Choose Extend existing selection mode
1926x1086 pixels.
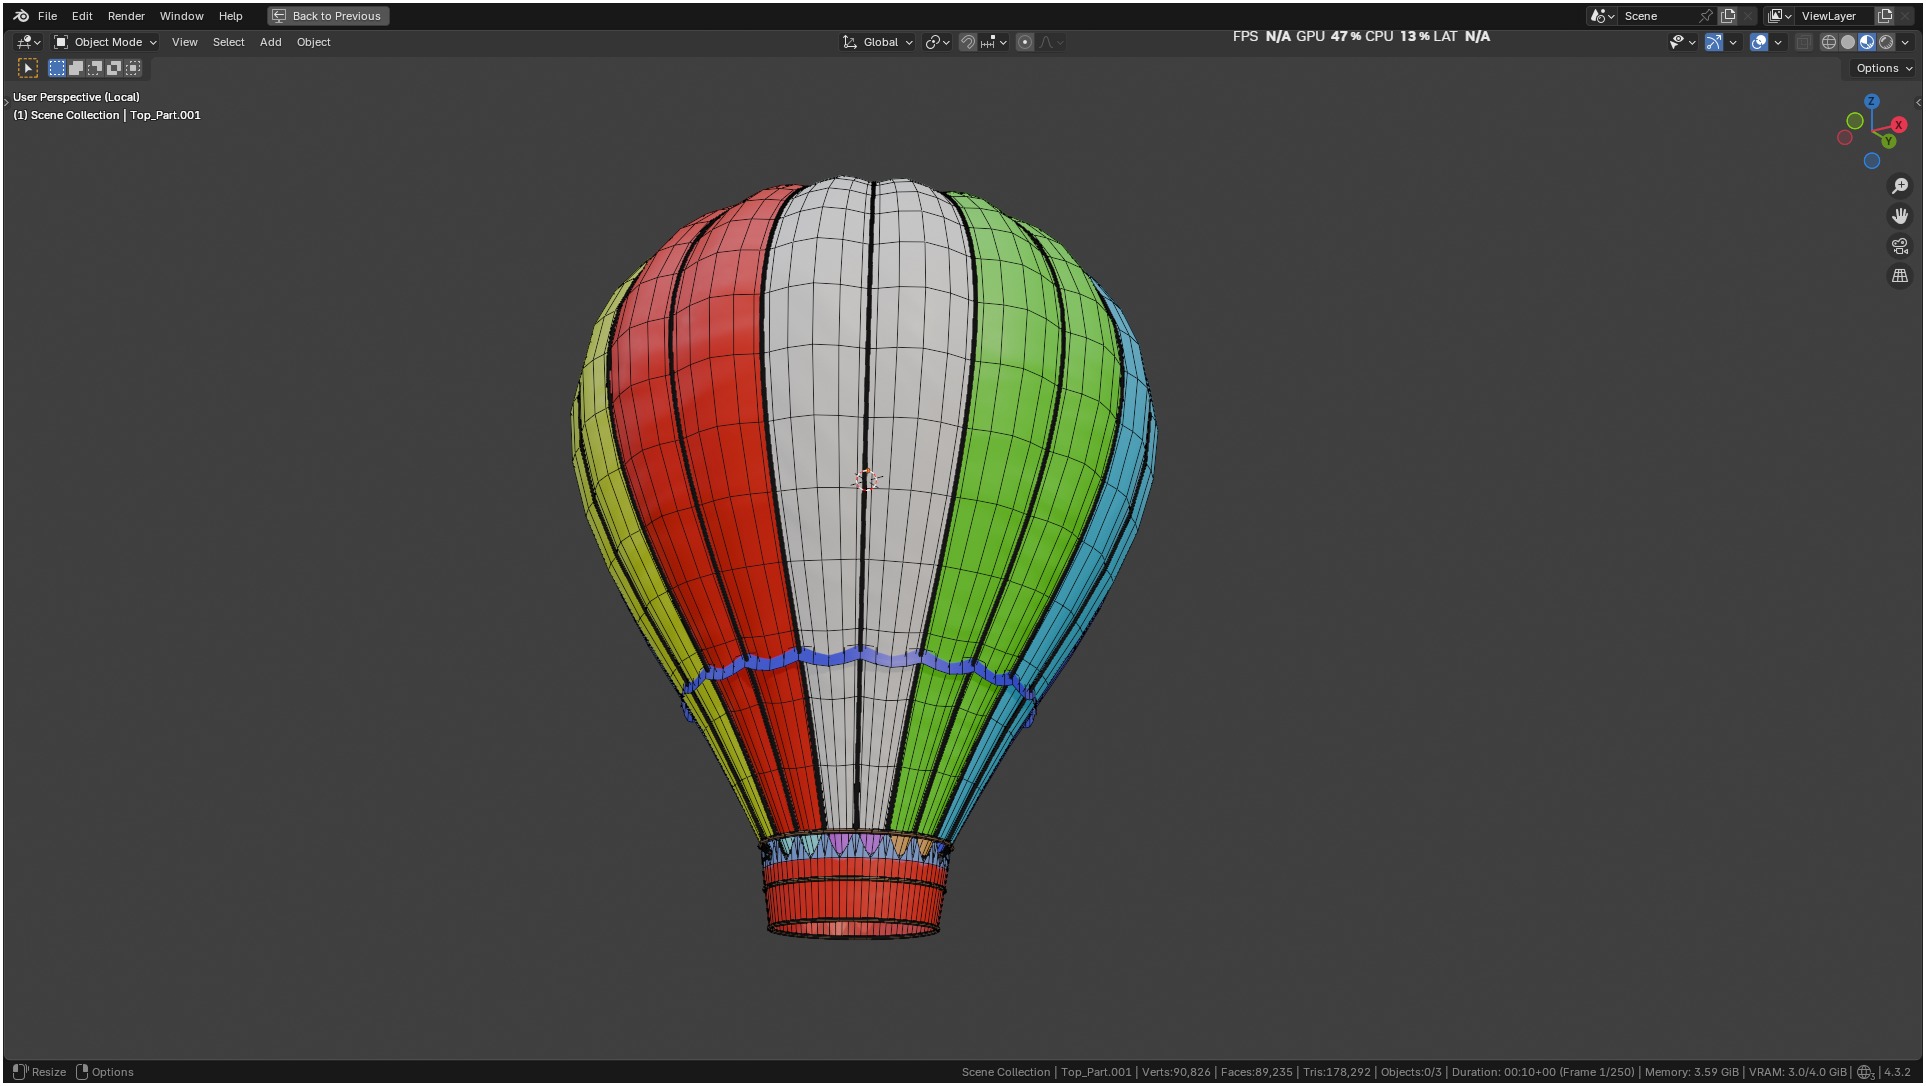[x=76, y=68]
